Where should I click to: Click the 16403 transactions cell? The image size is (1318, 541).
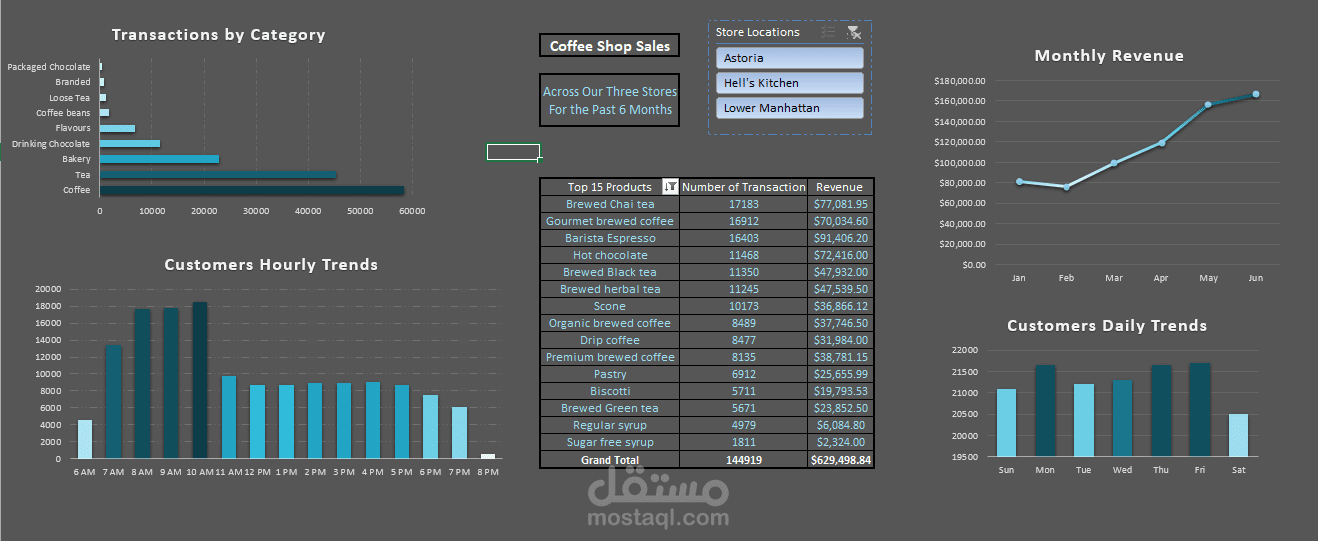(743, 238)
